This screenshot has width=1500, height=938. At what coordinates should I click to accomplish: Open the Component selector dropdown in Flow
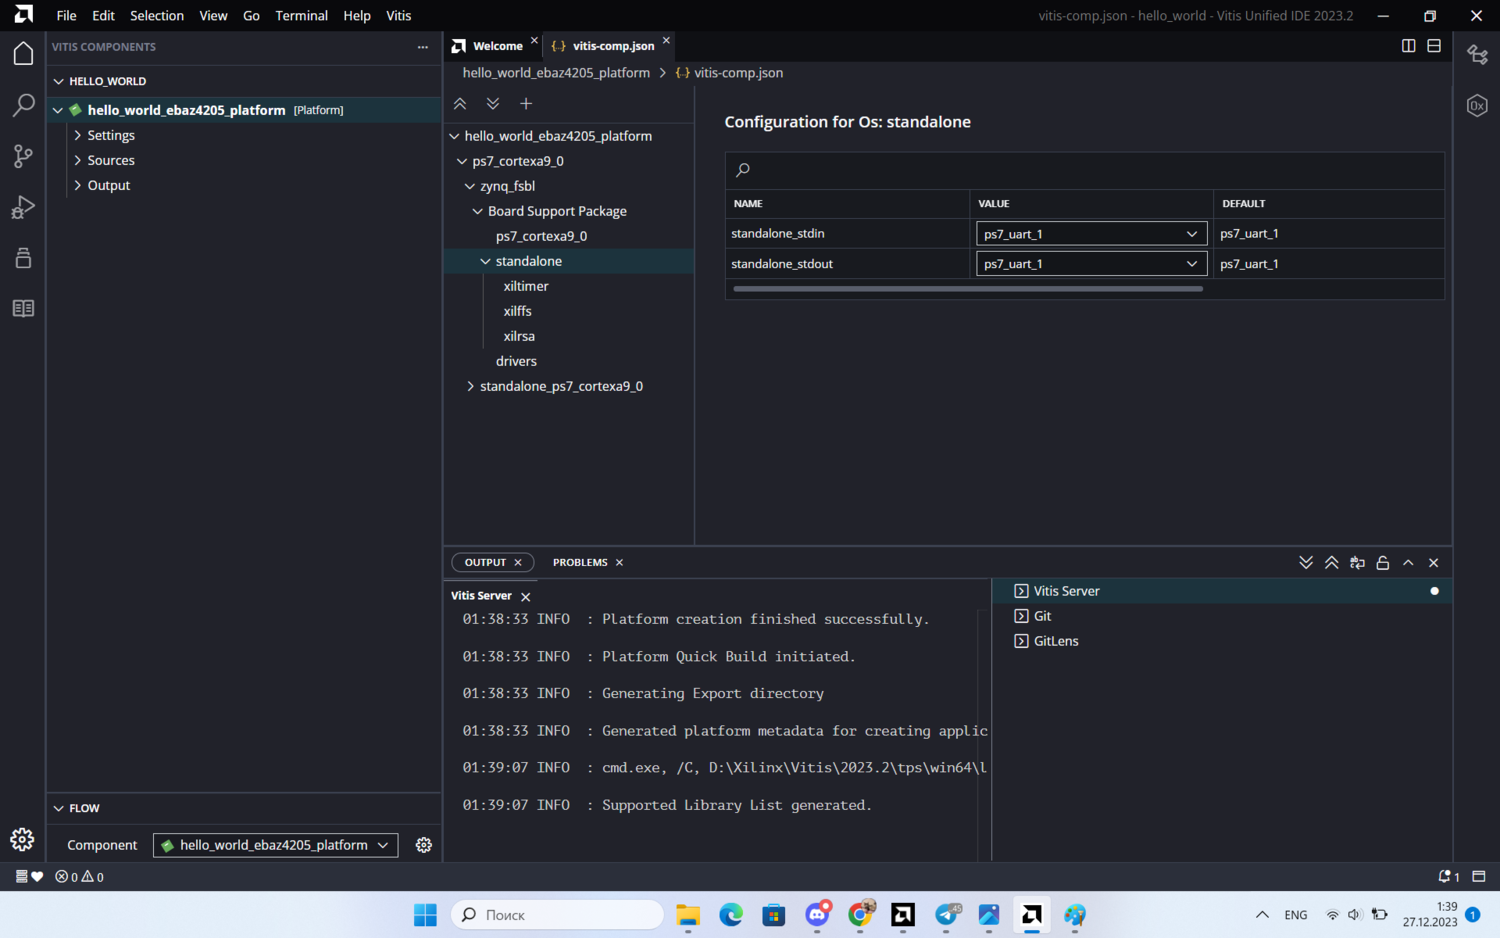click(275, 845)
